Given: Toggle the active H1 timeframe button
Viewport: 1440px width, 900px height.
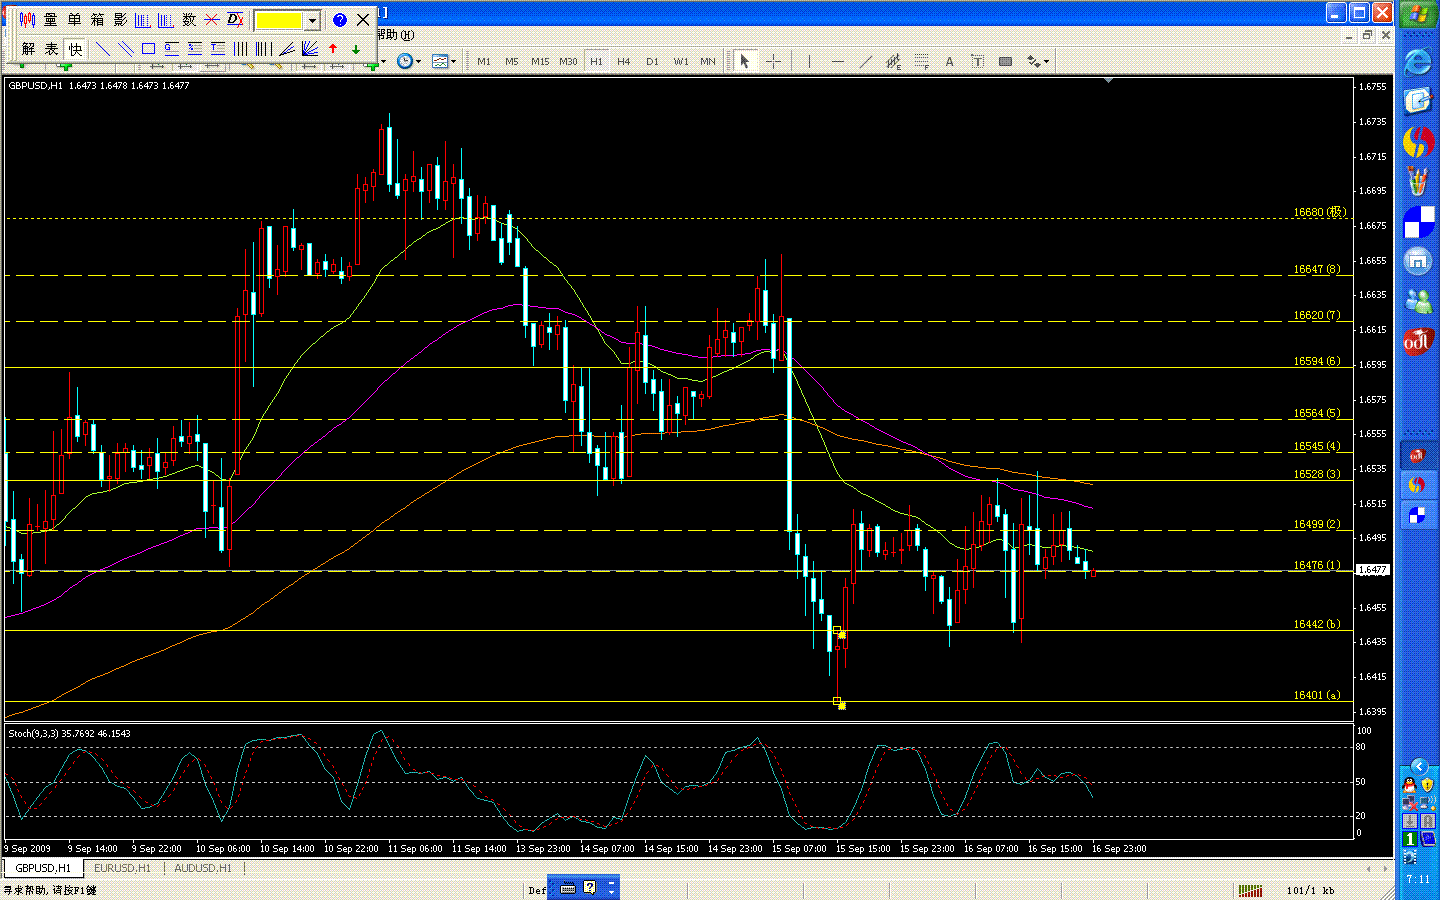Looking at the screenshot, I should [x=596, y=61].
